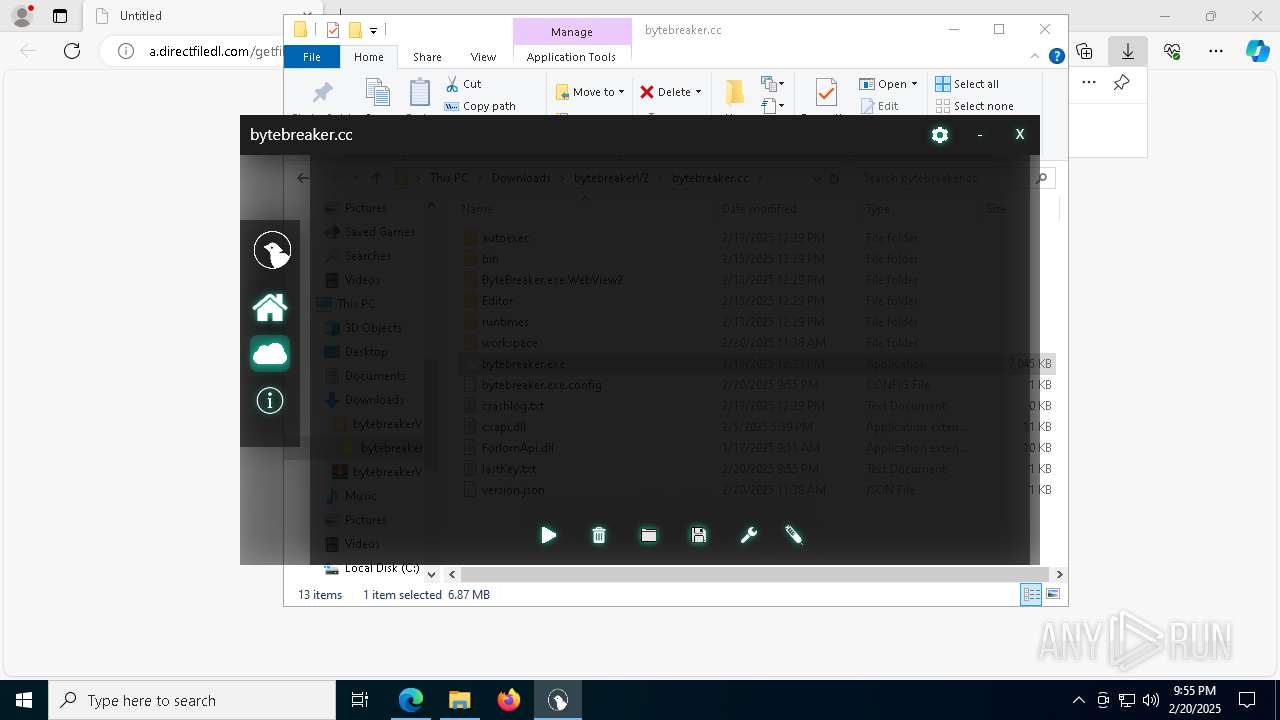Click the Windows search box
The height and width of the screenshot is (720, 1280).
192,700
